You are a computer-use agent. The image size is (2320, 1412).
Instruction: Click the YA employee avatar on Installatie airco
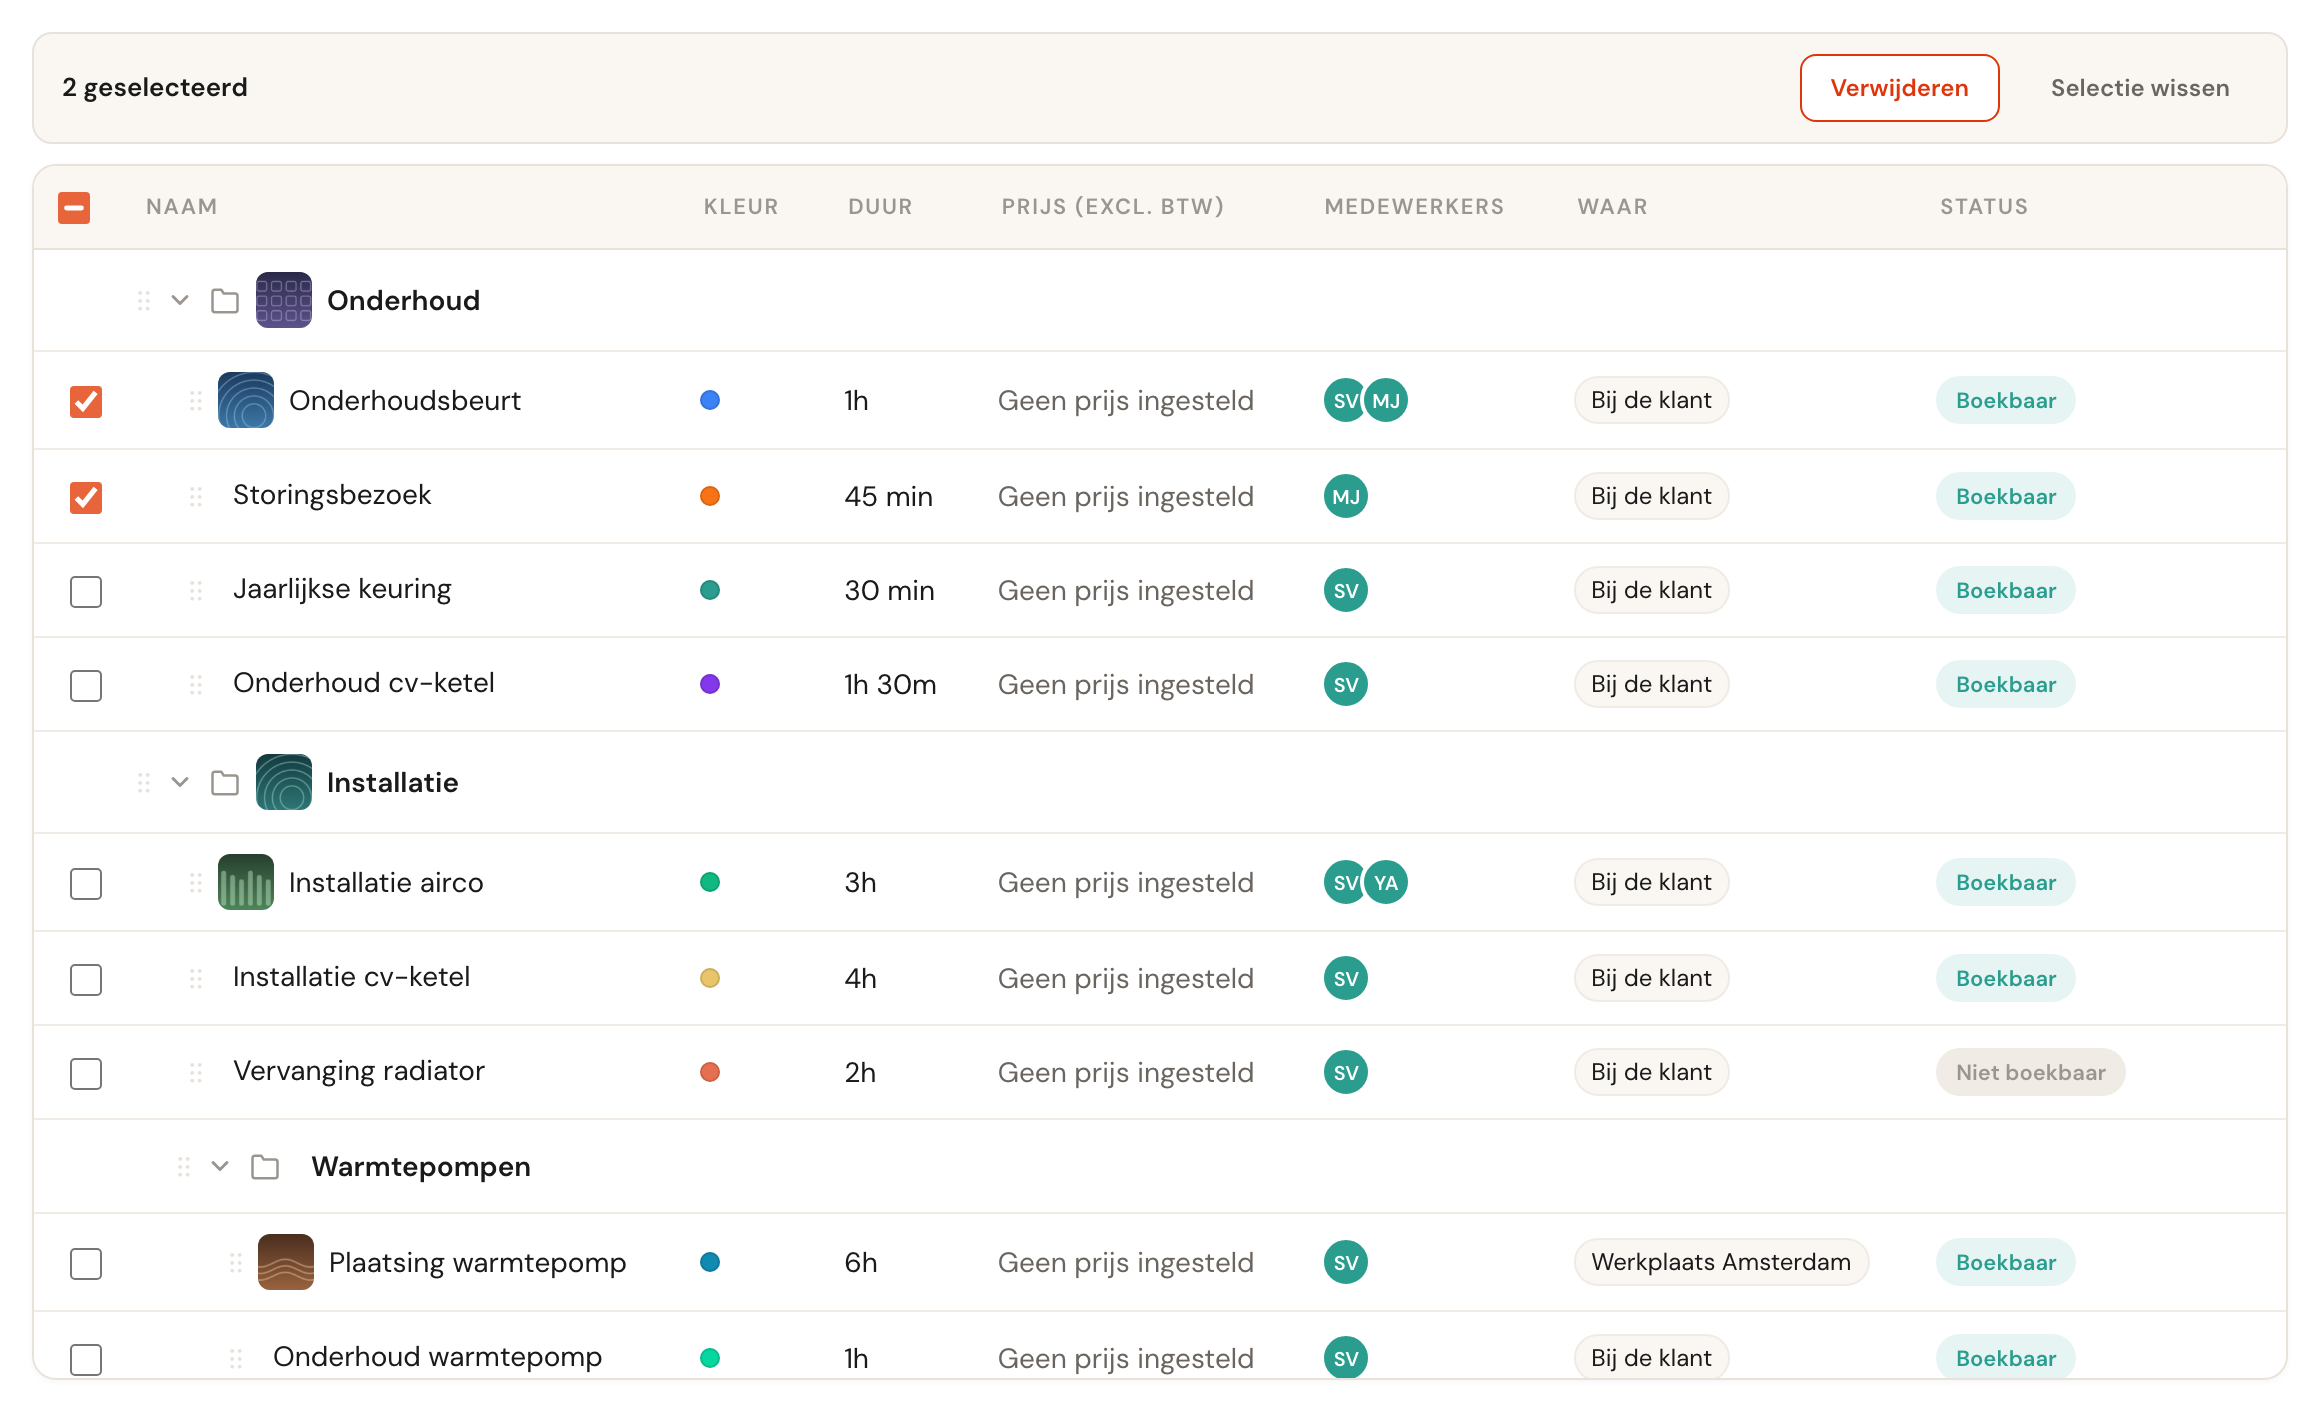tap(1386, 882)
